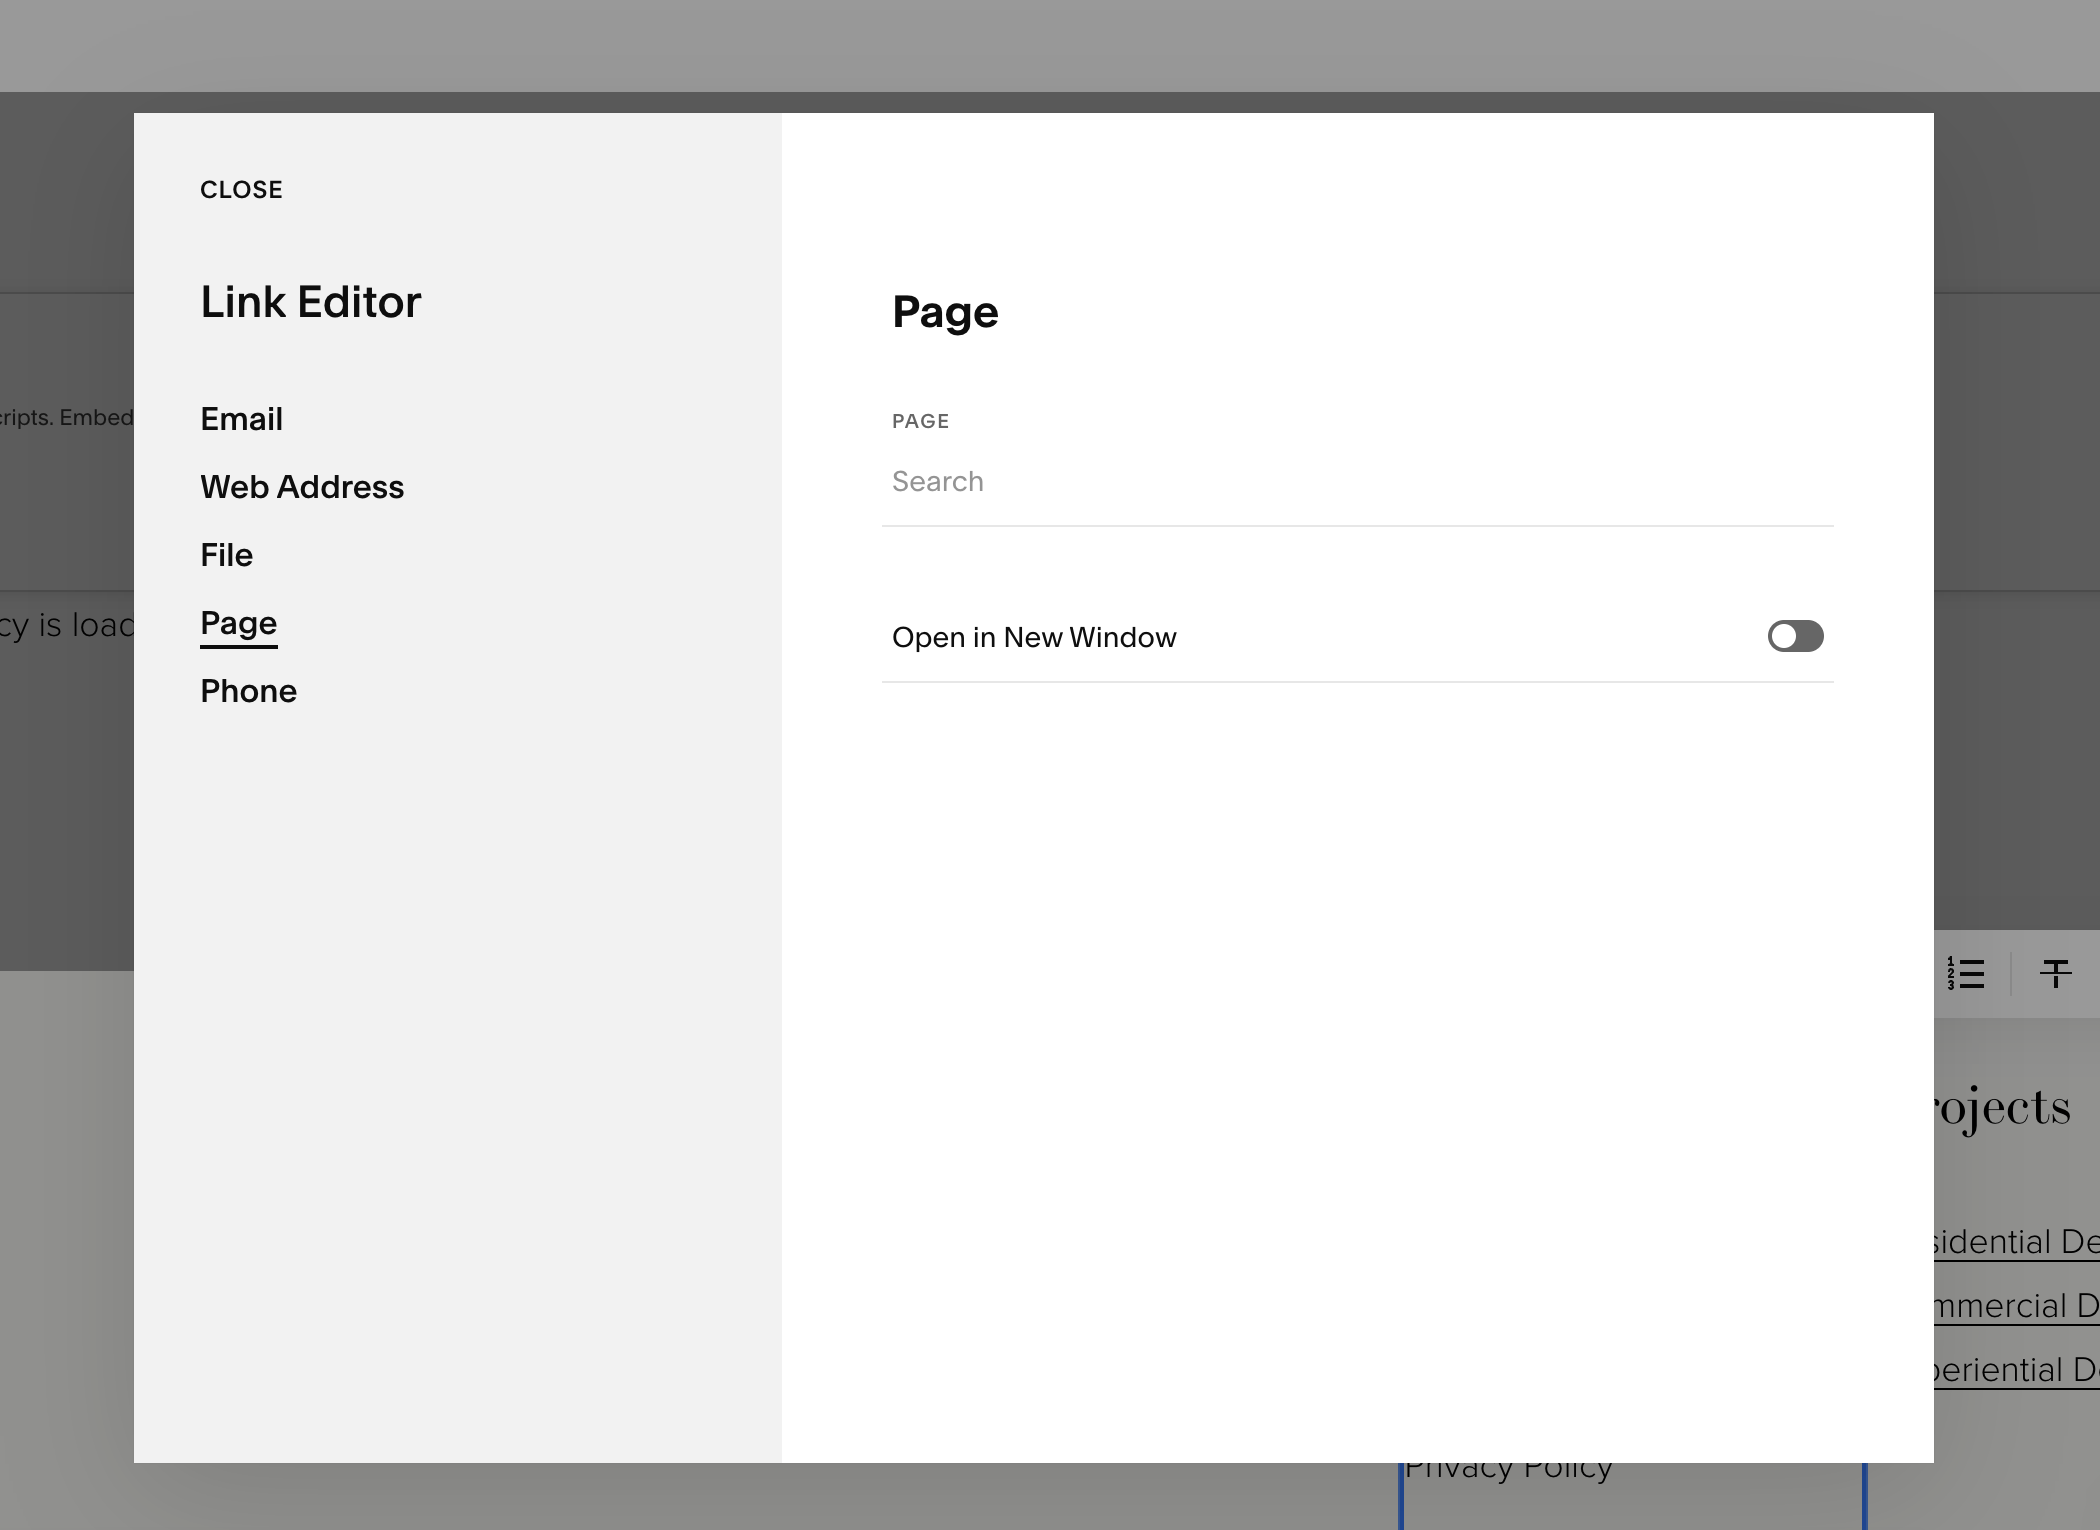Viewport: 2100px width, 1530px height.
Task: Click the bold Page heading in dialog
Action: click(945, 312)
